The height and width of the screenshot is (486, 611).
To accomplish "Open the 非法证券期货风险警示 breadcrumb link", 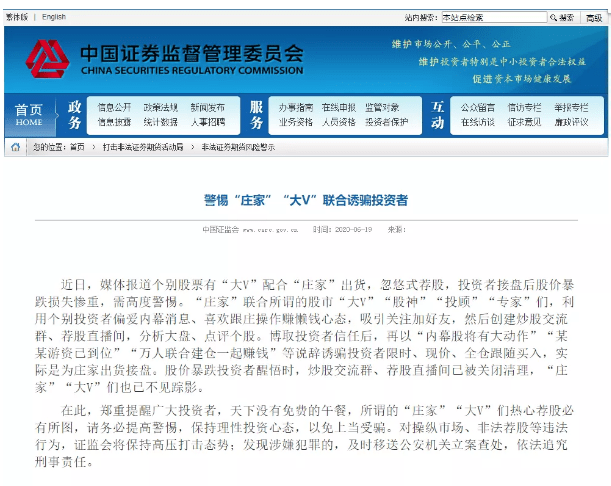I will point(238,147).
